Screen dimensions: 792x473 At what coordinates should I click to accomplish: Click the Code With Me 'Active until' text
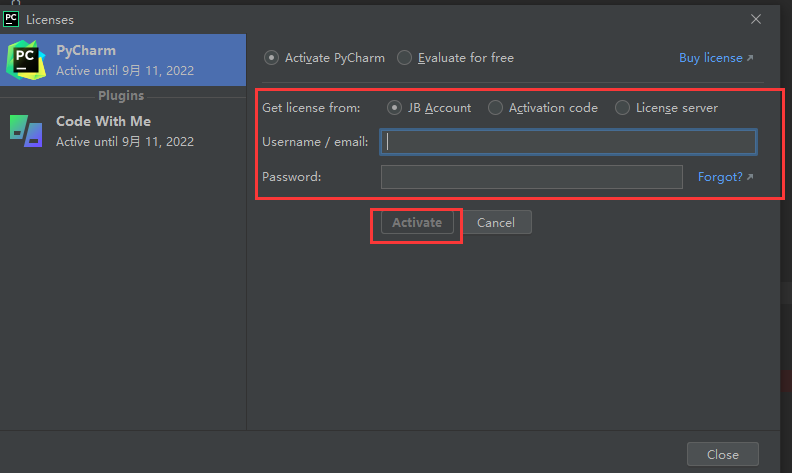[125, 142]
